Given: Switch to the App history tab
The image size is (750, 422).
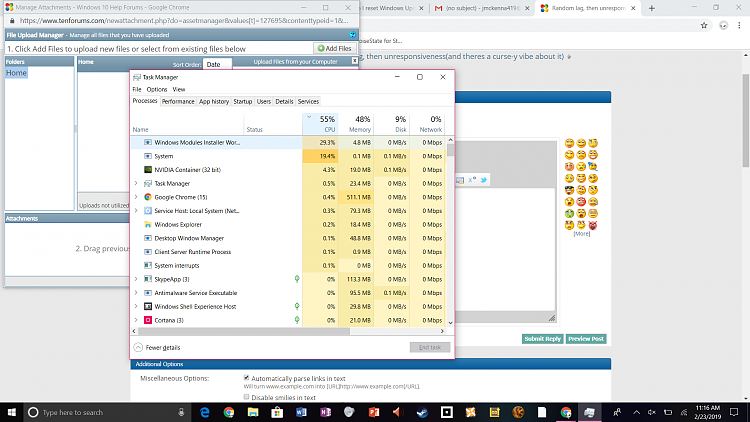Looking at the screenshot, I should click(x=214, y=101).
